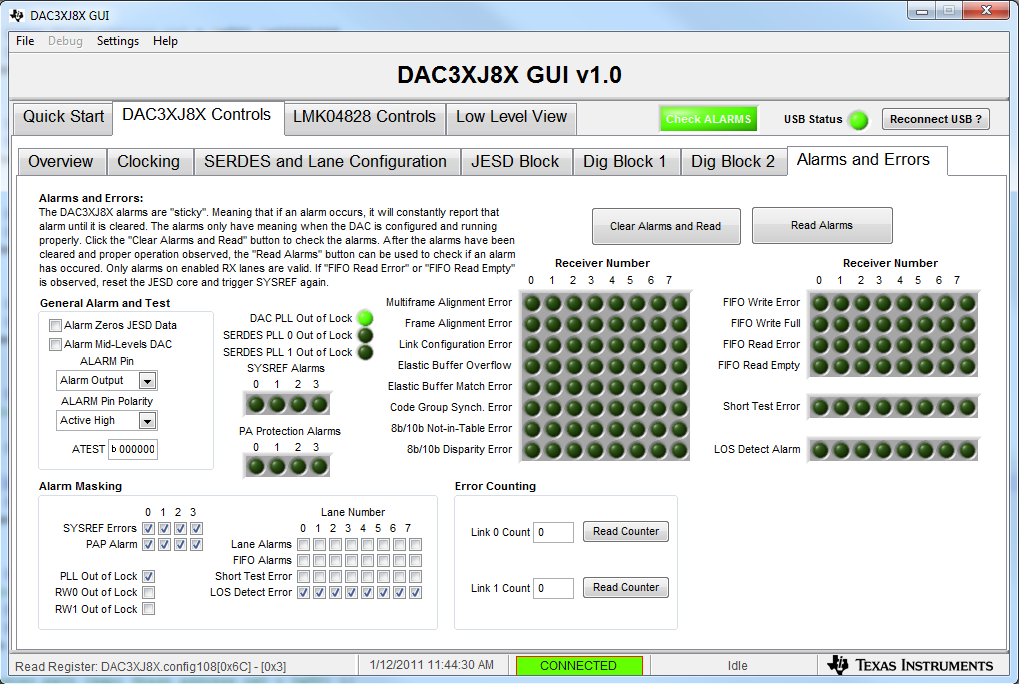Check FIFO Alarms mask for lane 4
Viewport: 1019px width, 684px height.
point(367,561)
